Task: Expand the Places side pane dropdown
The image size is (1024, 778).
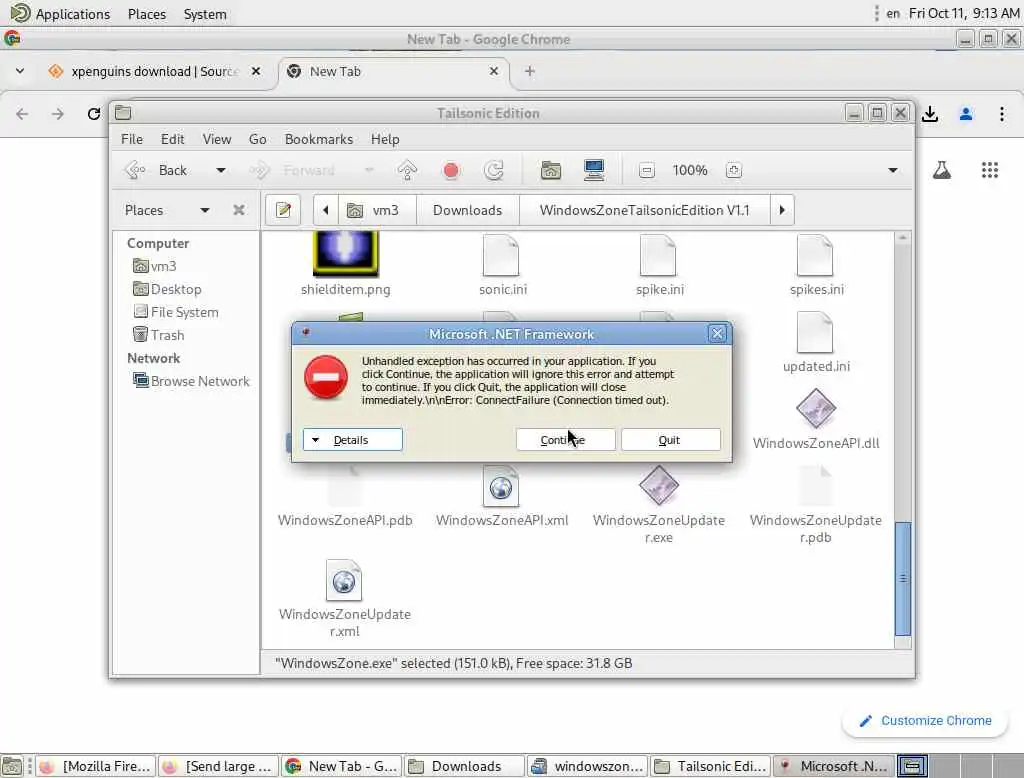Action: point(205,210)
